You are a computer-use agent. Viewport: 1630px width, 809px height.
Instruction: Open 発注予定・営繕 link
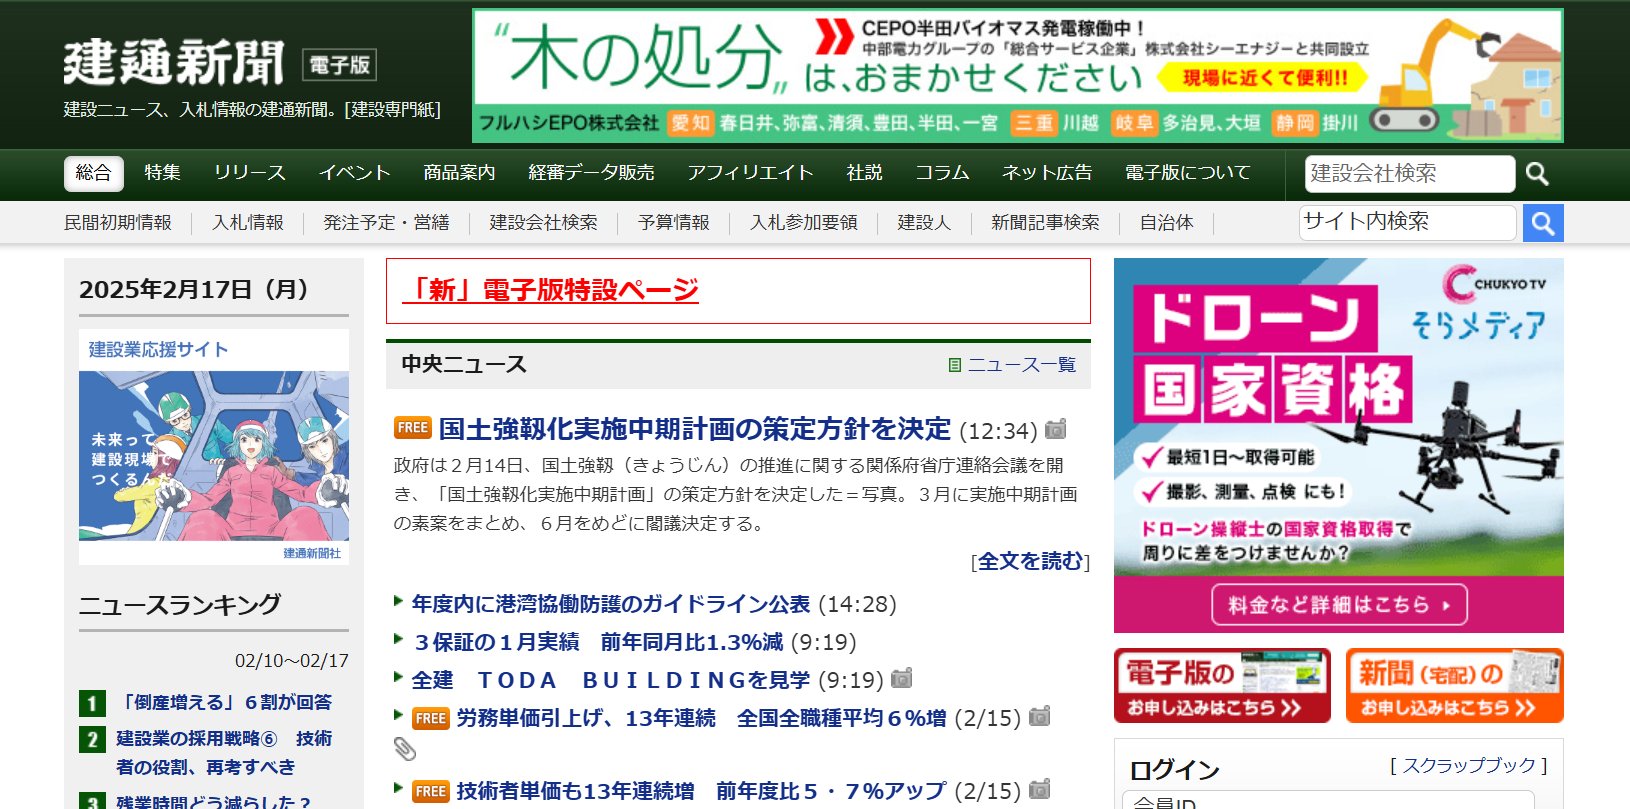tap(386, 223)
